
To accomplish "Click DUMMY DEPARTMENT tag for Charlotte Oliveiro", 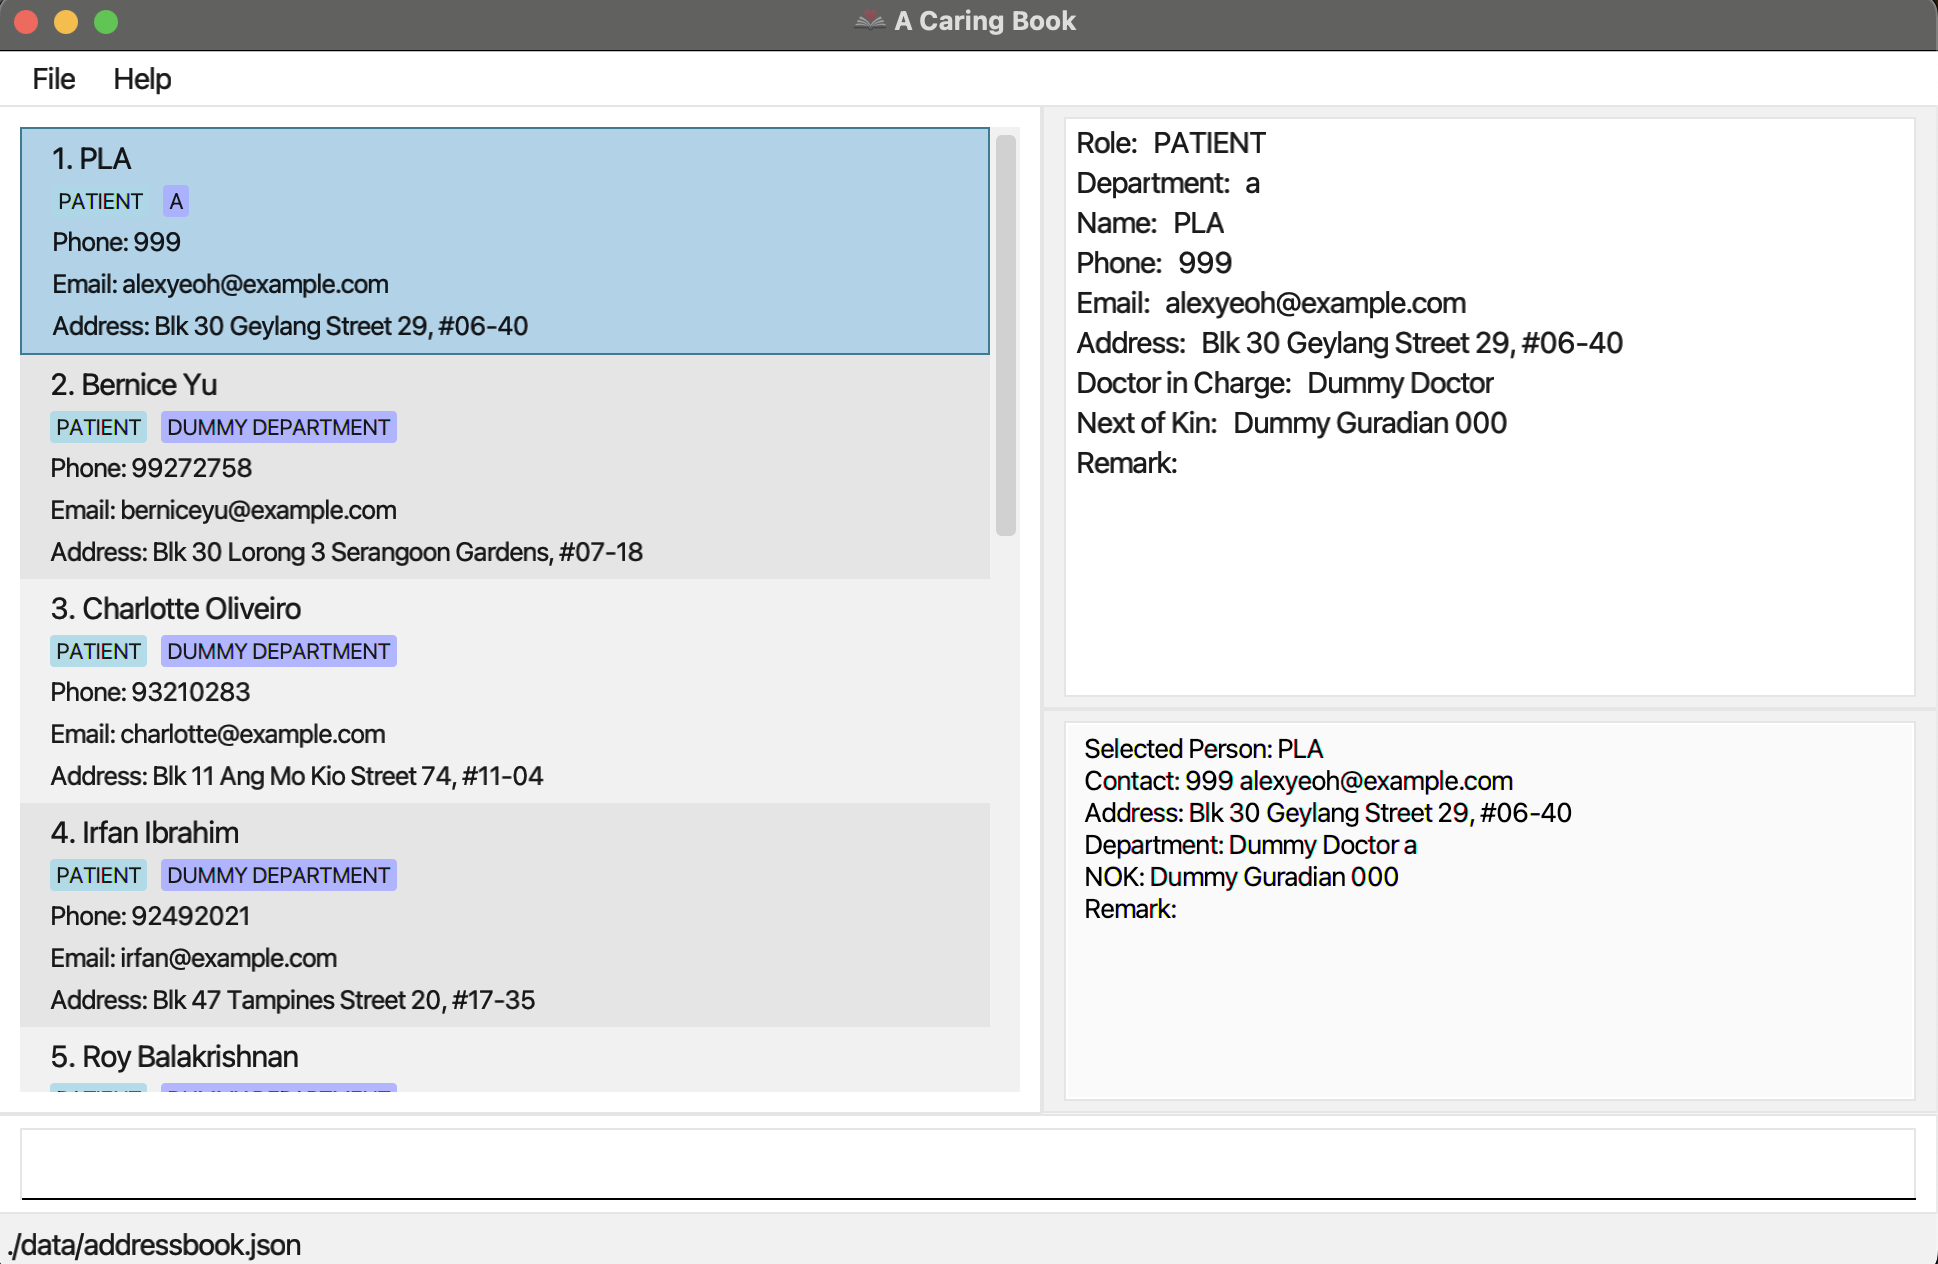I will click(279, 651).
